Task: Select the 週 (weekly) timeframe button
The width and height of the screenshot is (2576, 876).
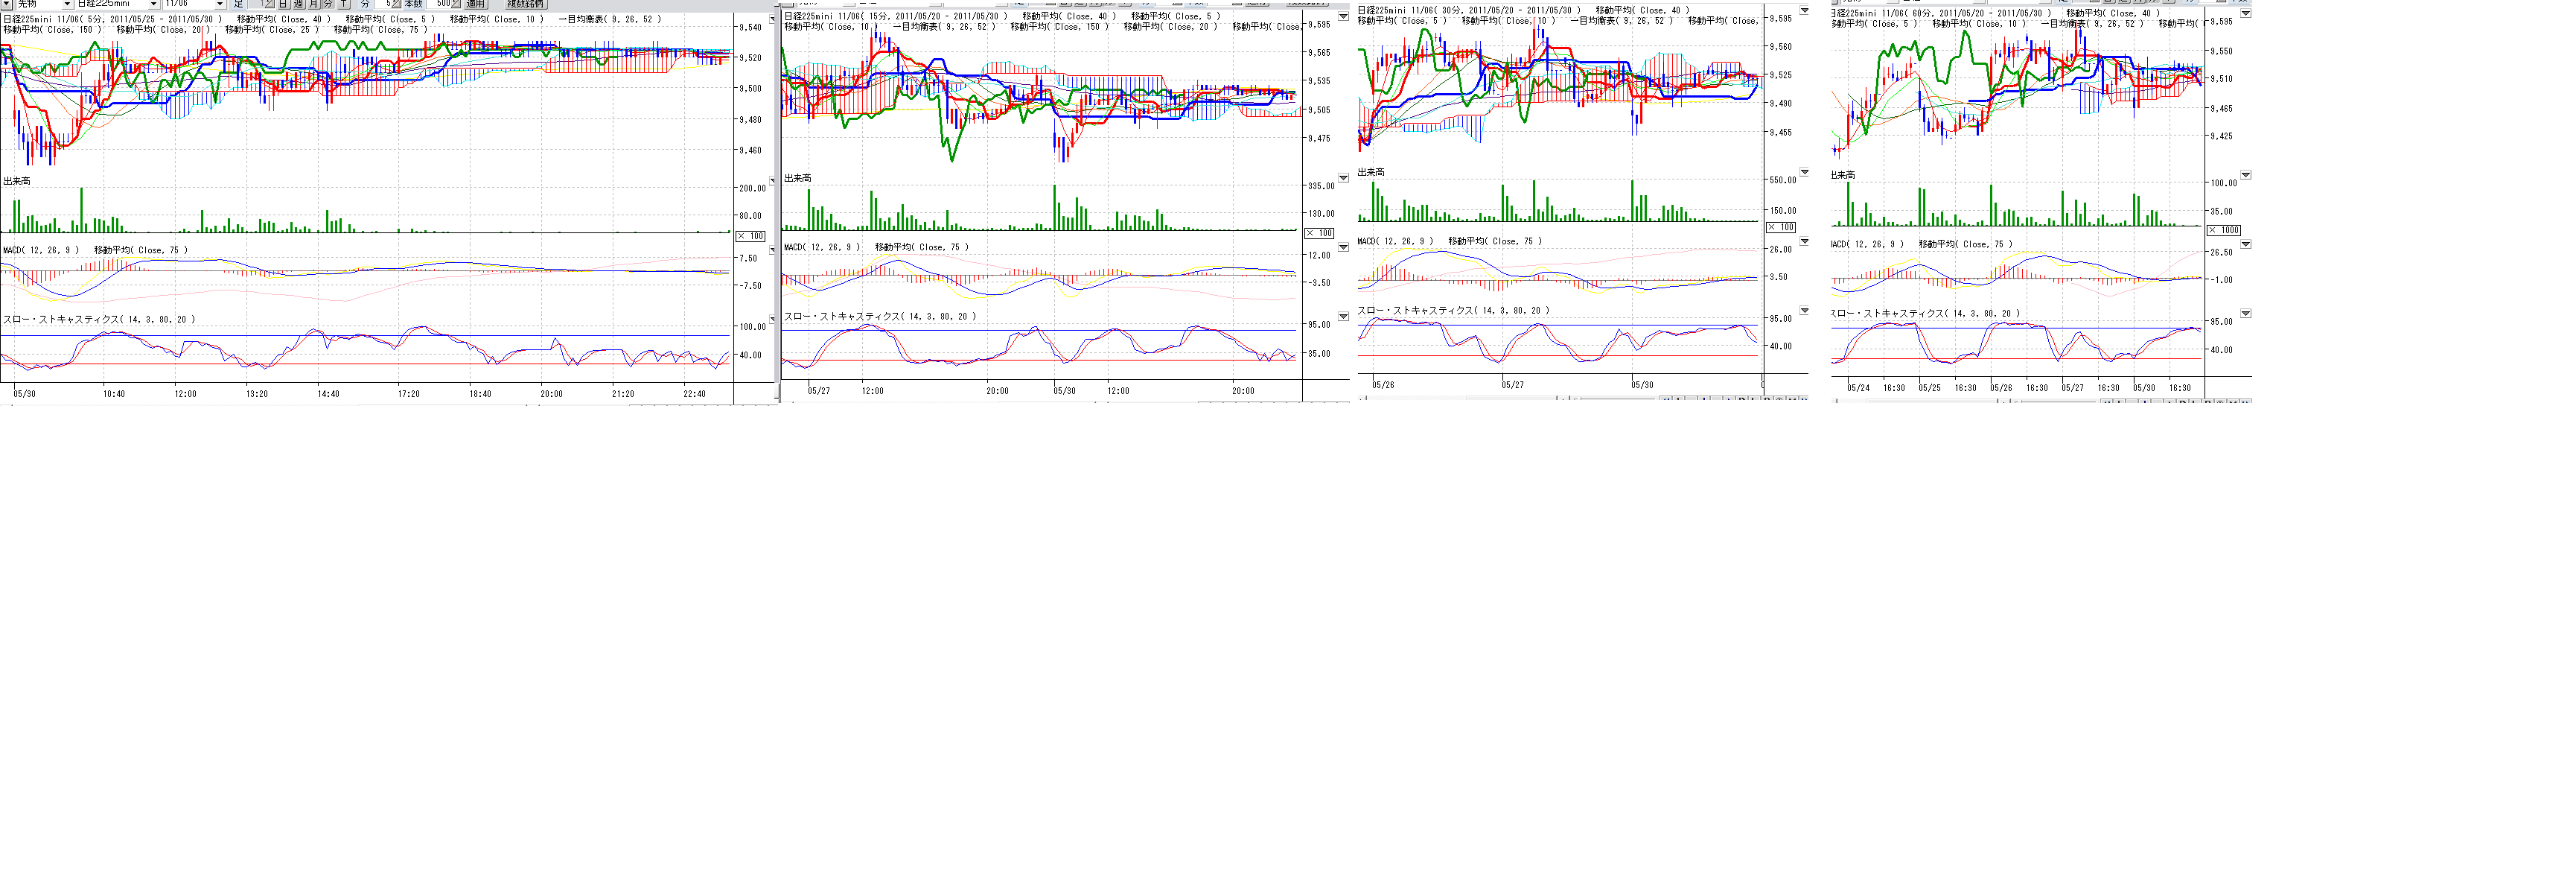Action: [x=298, y=4]
